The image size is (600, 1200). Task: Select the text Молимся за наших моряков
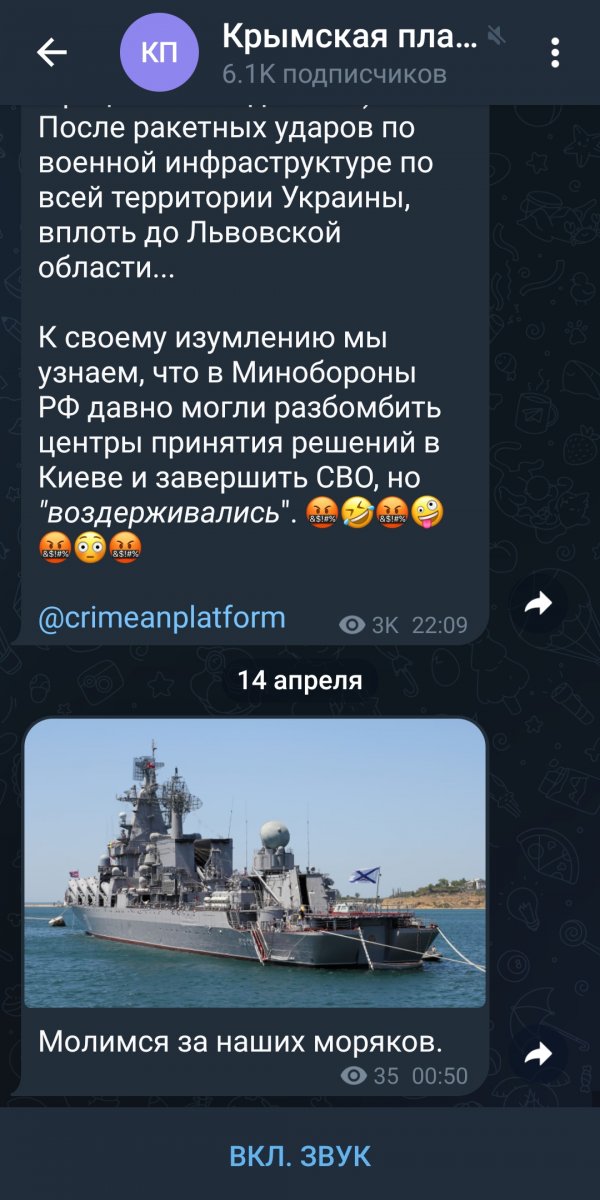240,1041
